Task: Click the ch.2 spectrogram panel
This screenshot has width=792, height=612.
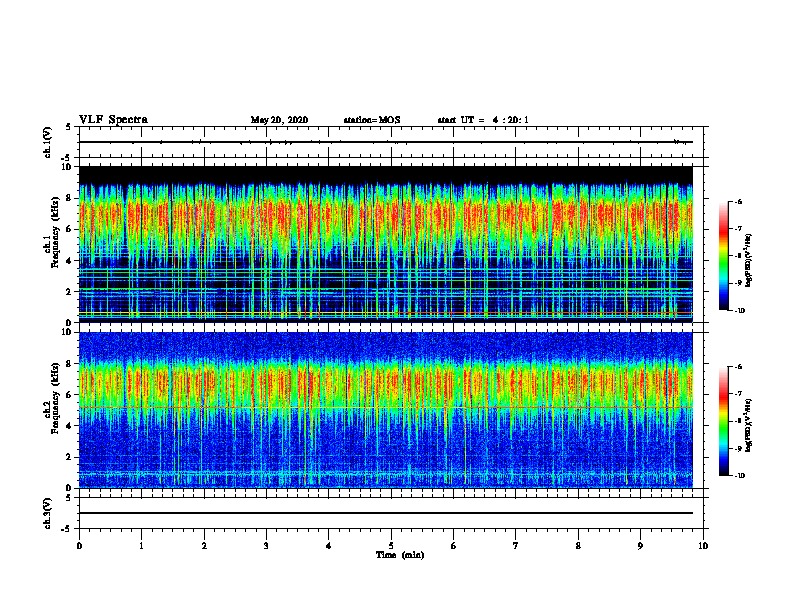Action: (385, 410)
